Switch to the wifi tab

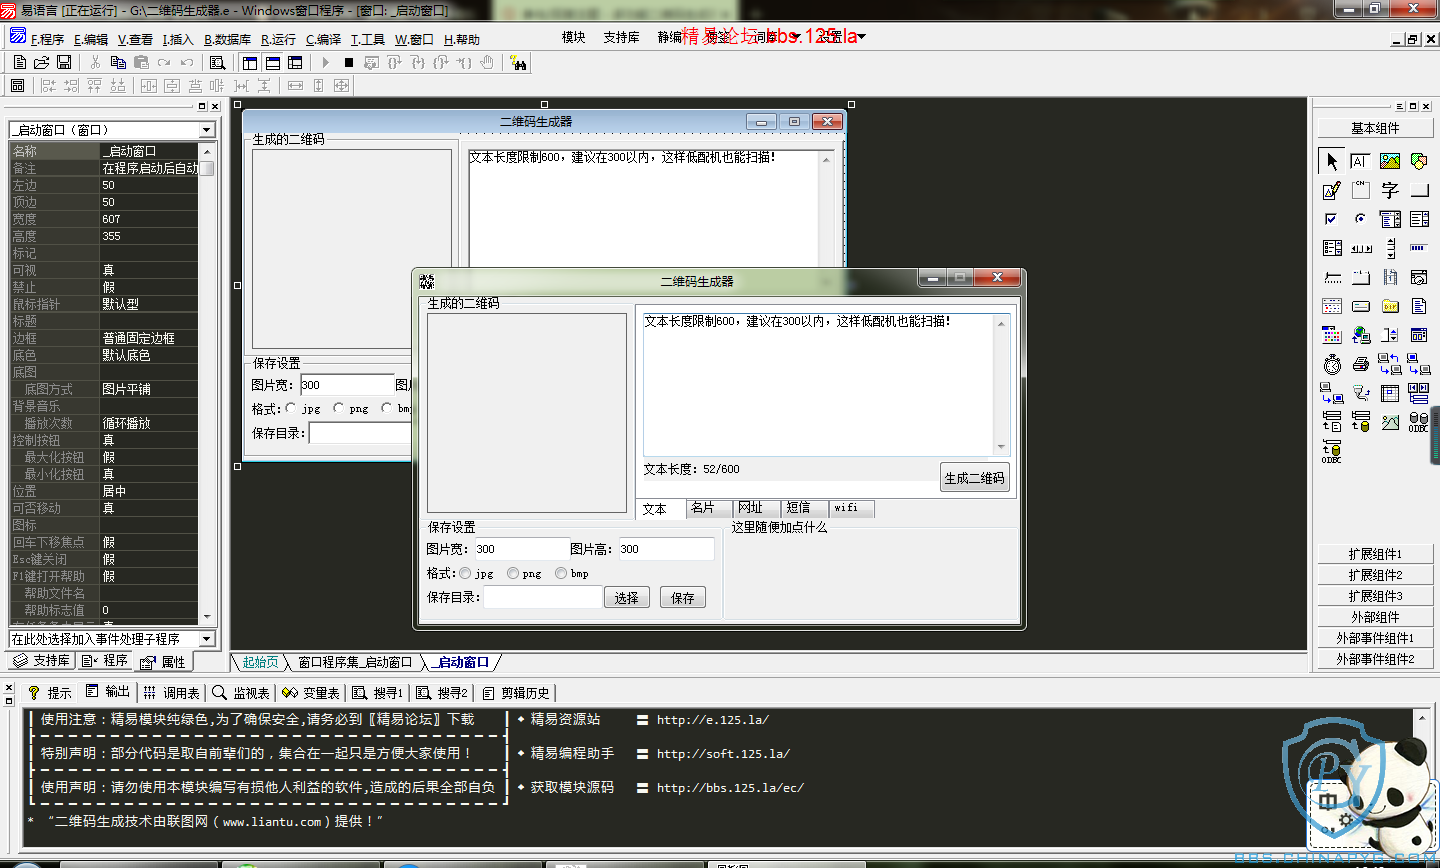[852, 508]
